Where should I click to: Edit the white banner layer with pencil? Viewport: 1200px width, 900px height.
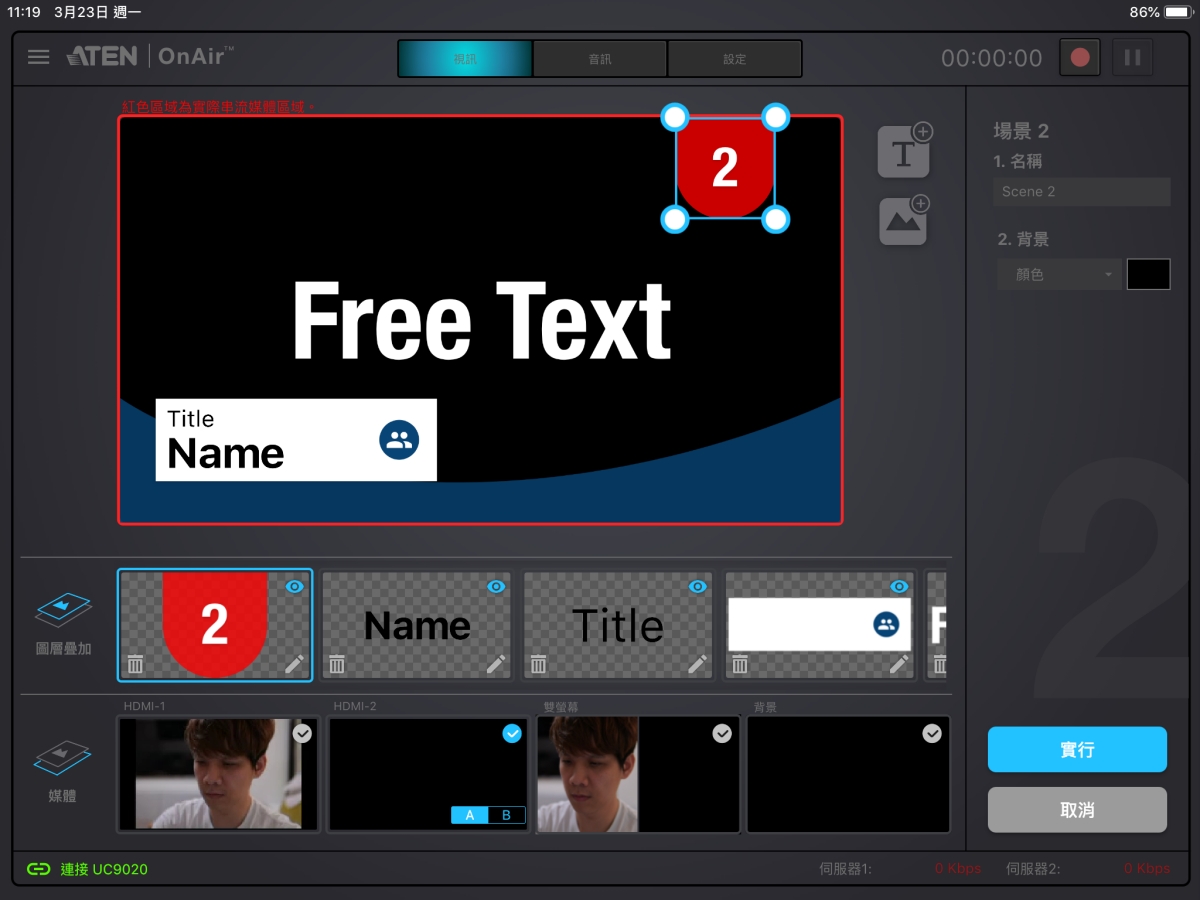[x=899, y=664]
